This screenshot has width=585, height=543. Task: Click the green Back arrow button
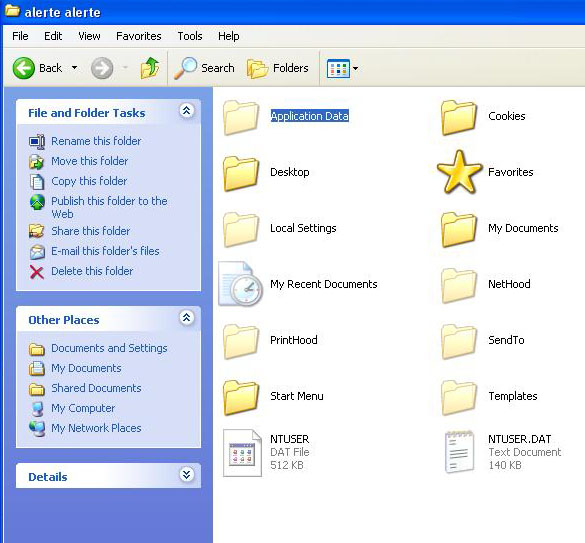[x=24, y=68]
